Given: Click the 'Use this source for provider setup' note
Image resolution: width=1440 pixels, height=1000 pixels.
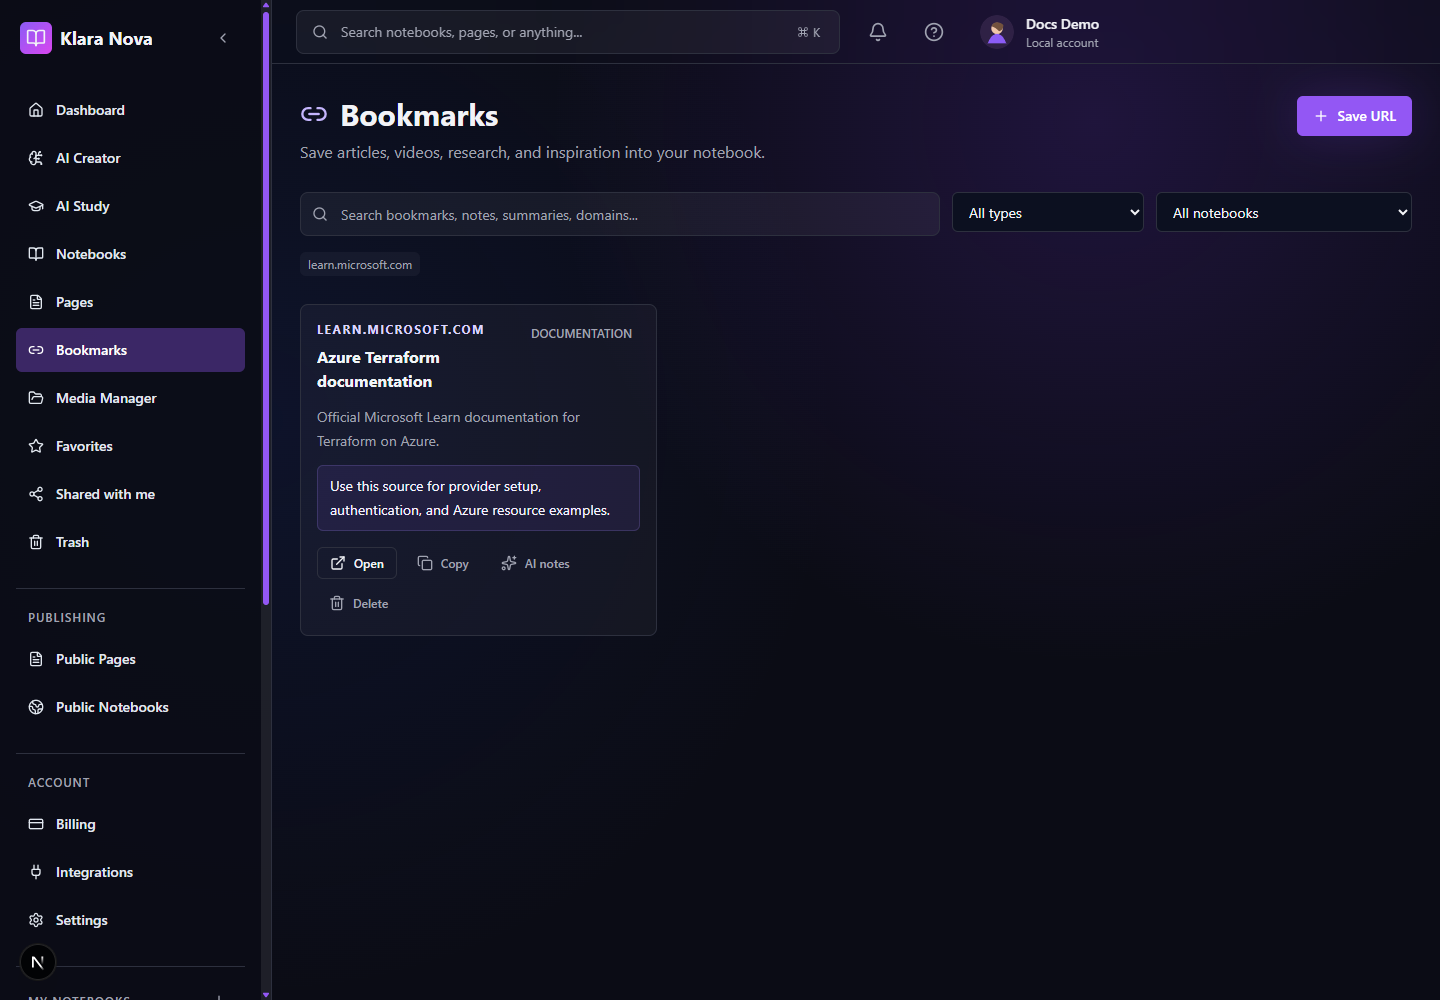Looking at the screenshot, I should tap(478, 498).
